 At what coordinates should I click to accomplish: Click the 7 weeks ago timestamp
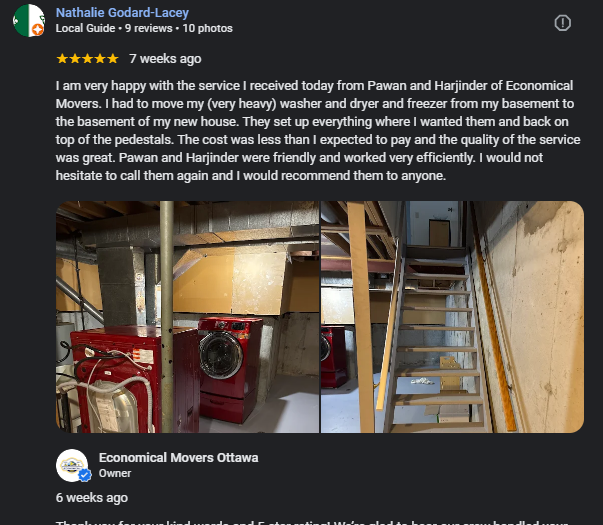165,59
